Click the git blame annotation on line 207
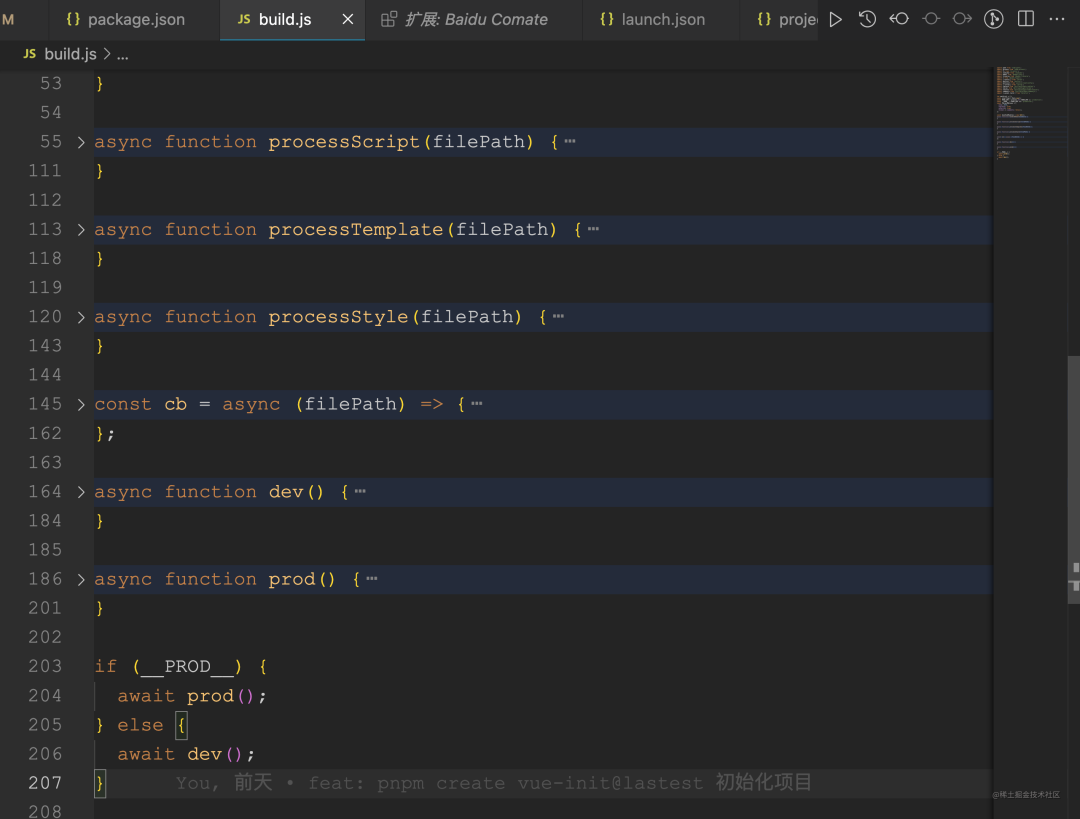This screenshot has height=819, width=1080. (493, 783)
